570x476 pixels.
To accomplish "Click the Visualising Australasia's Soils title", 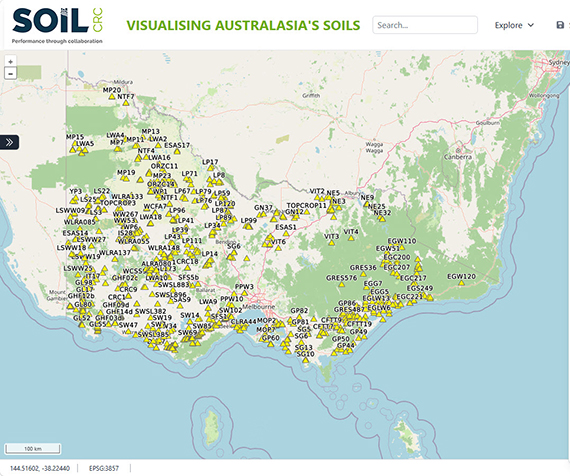I will click(x=243, y=25).
